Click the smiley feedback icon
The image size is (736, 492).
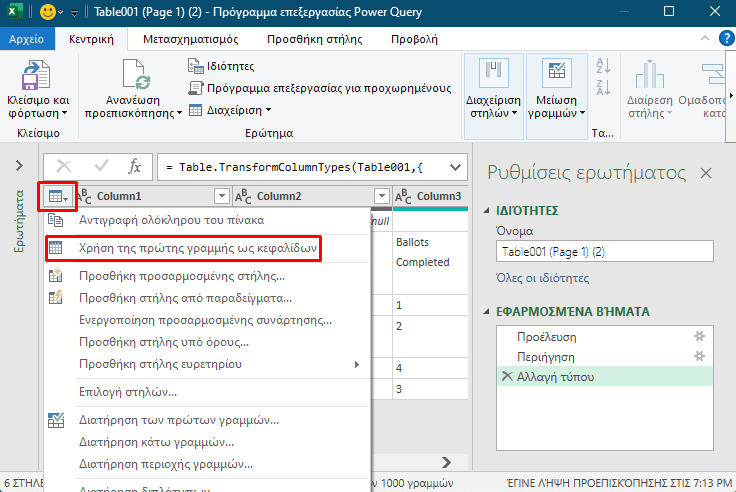pyautogui.click(x=47, y=12)
